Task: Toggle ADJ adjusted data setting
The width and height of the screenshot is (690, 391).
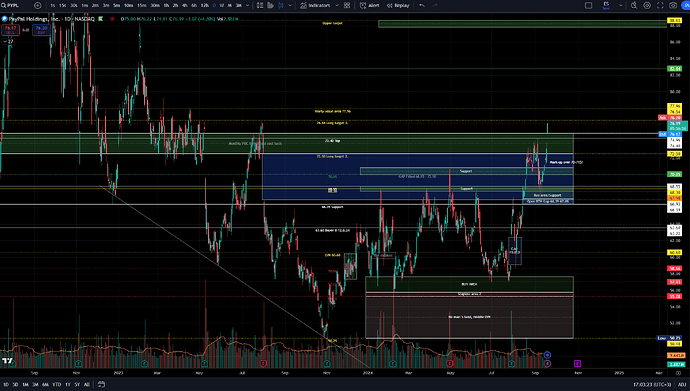Action: tap(682, 385)
